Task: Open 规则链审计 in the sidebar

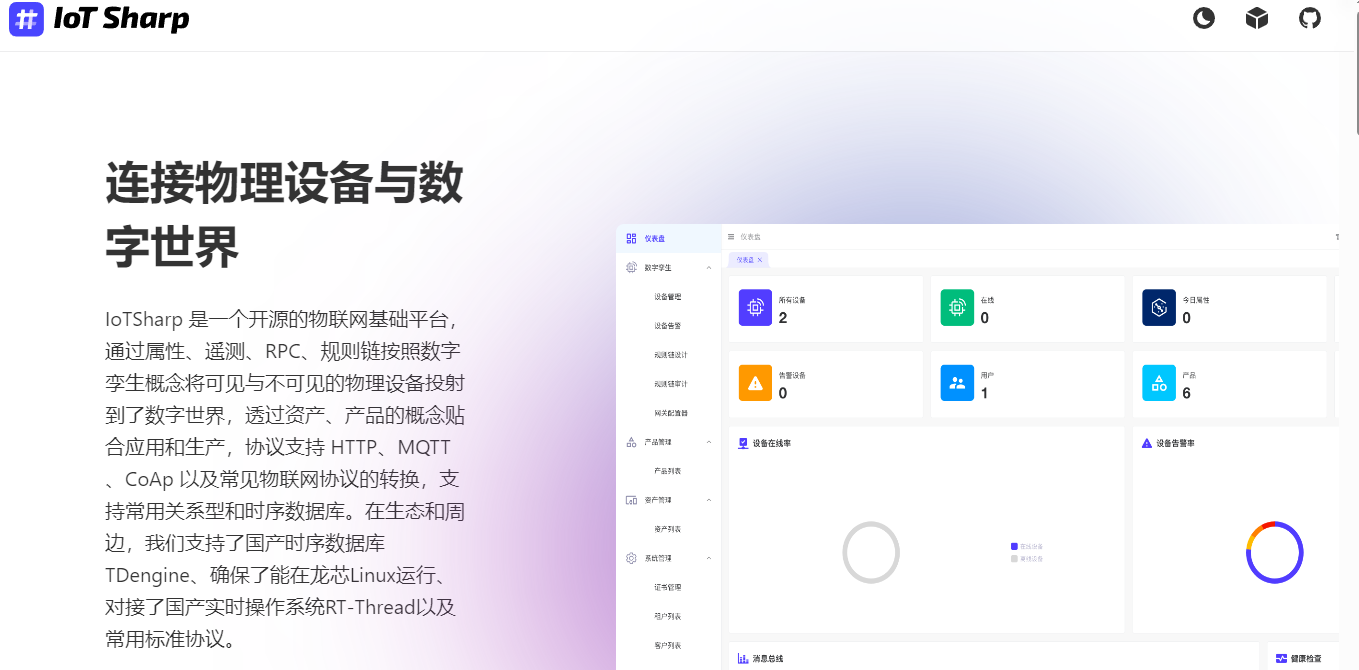Action: tap(671, 383)
